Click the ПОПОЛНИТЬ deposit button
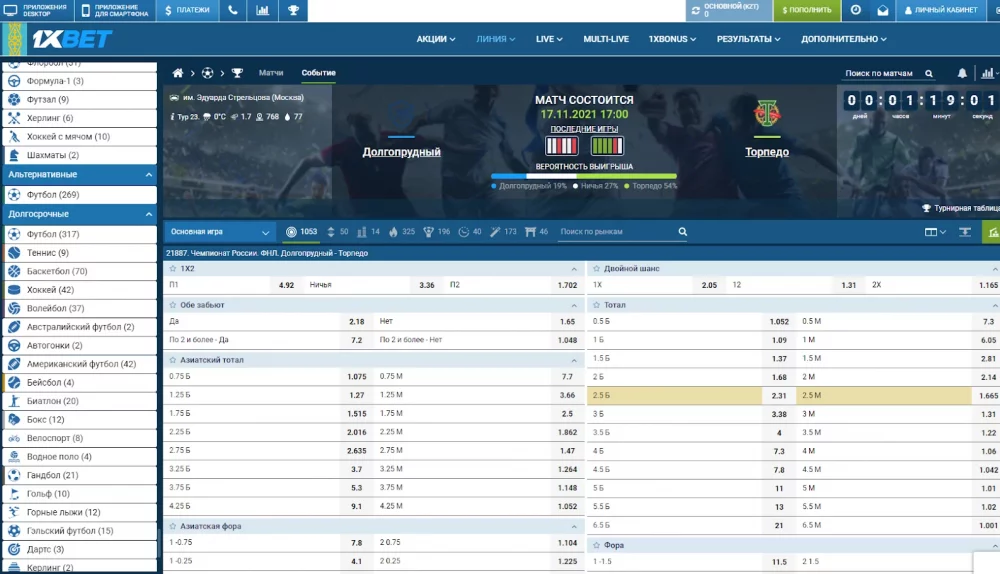1000x574 pixels. point(807,10)
